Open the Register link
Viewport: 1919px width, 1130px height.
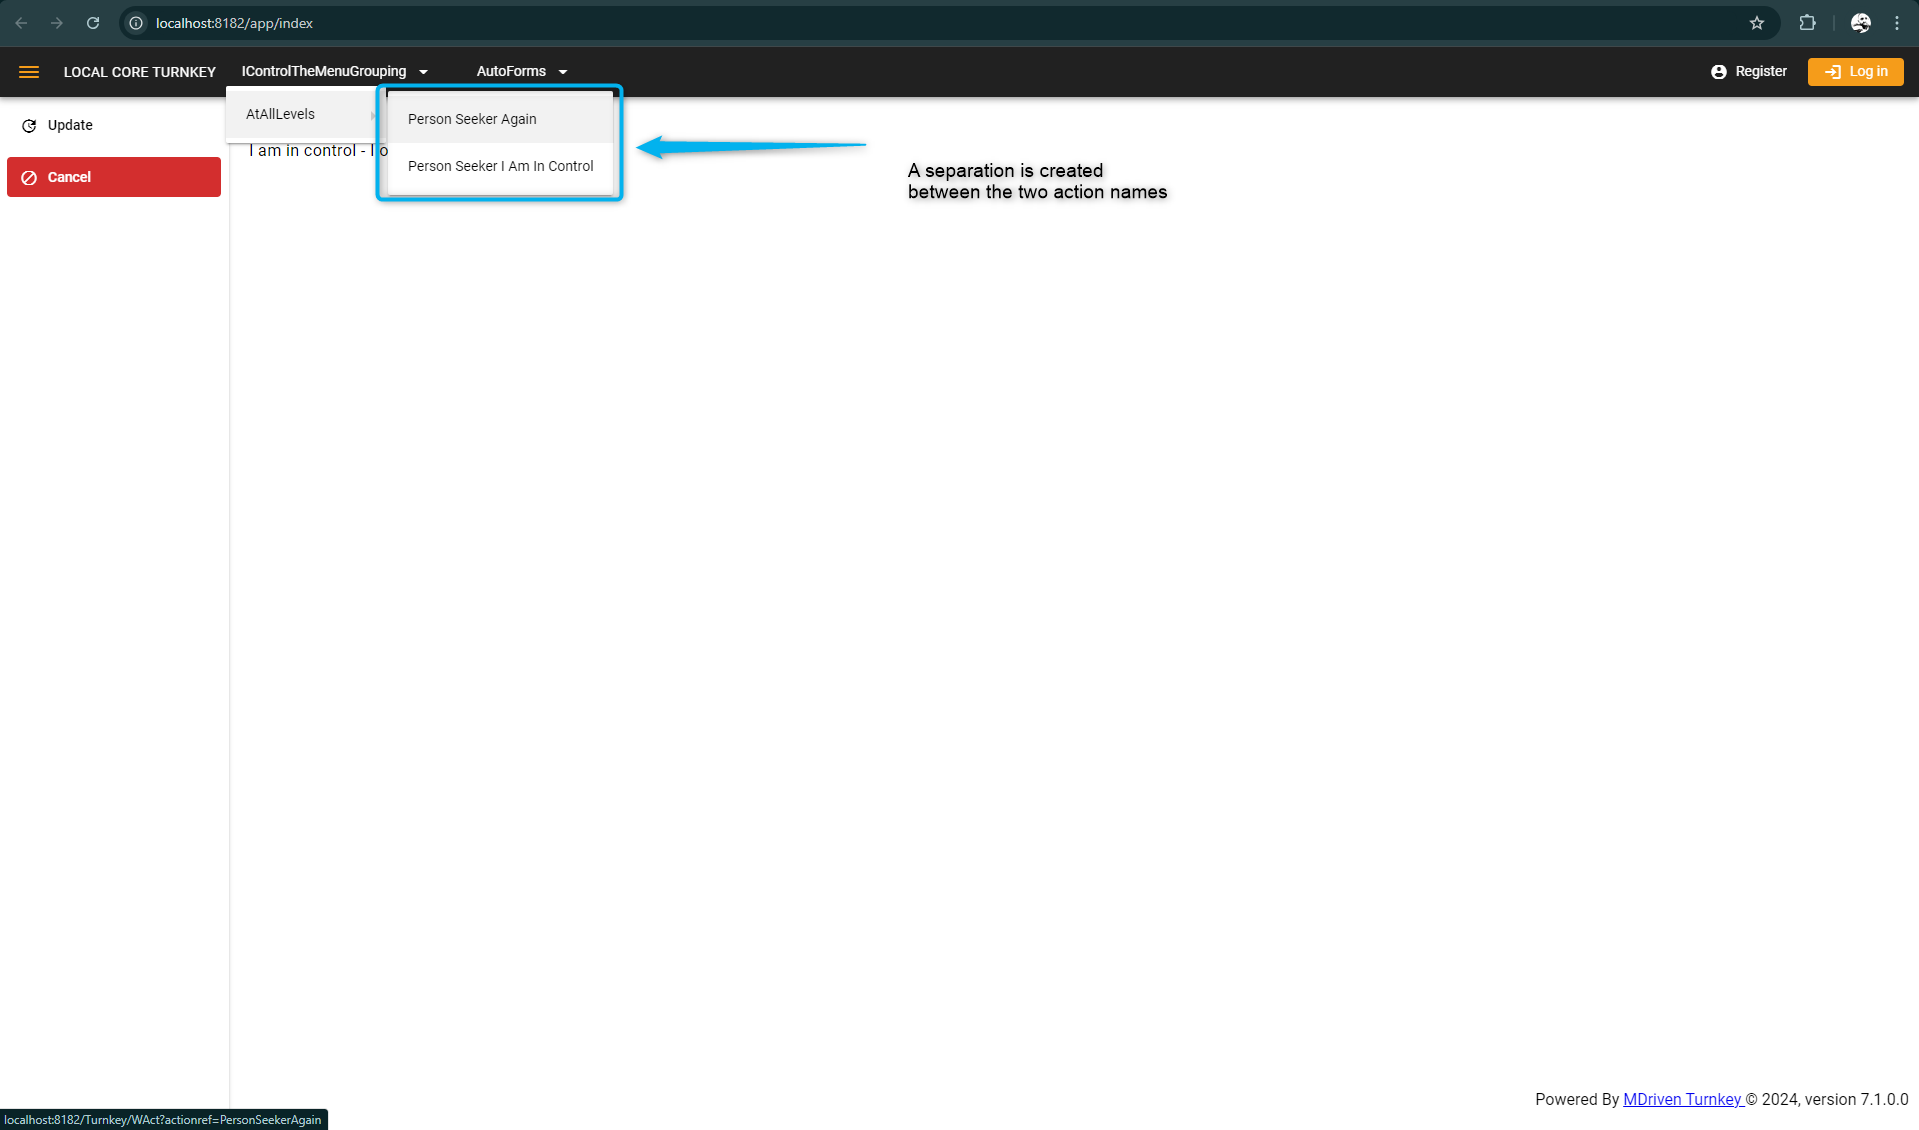pos(1749,72)
